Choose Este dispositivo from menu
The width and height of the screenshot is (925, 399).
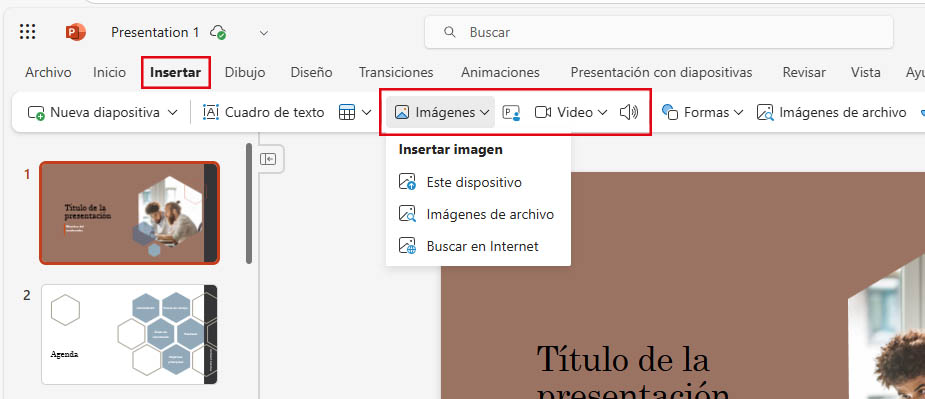(x=478, y=182)
